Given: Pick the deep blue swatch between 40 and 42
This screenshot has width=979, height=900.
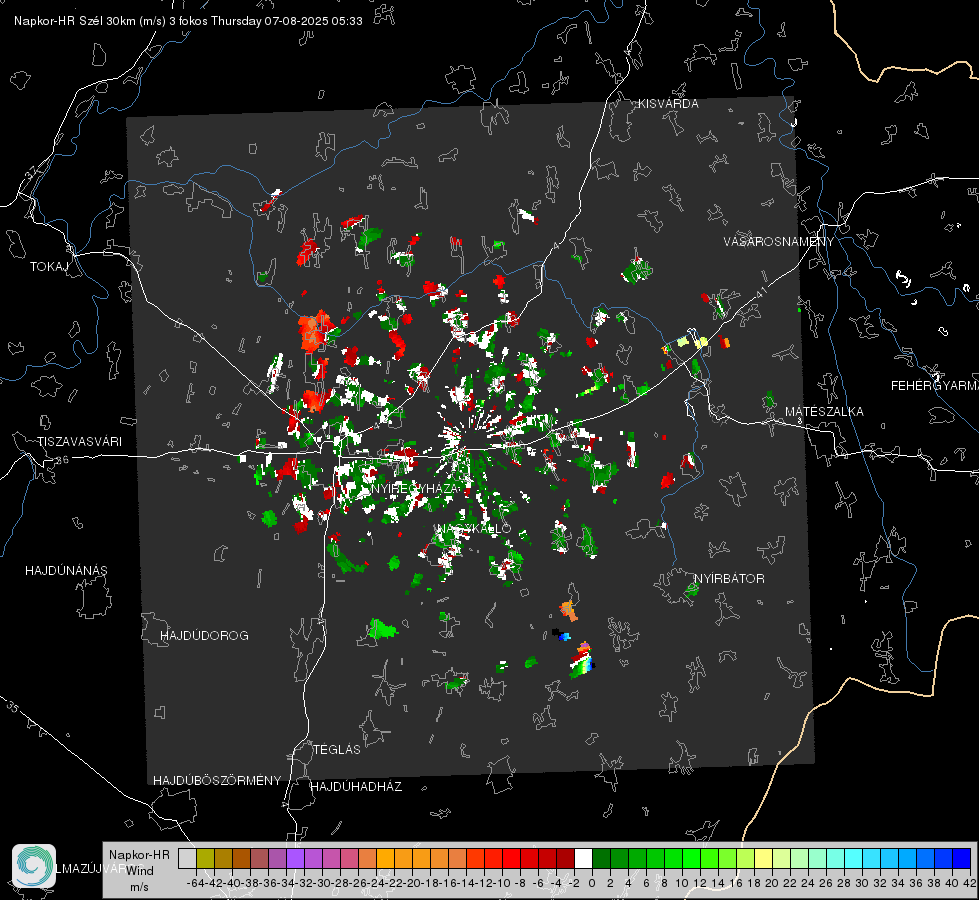Looking at the screenshot, I should point(962,858).
